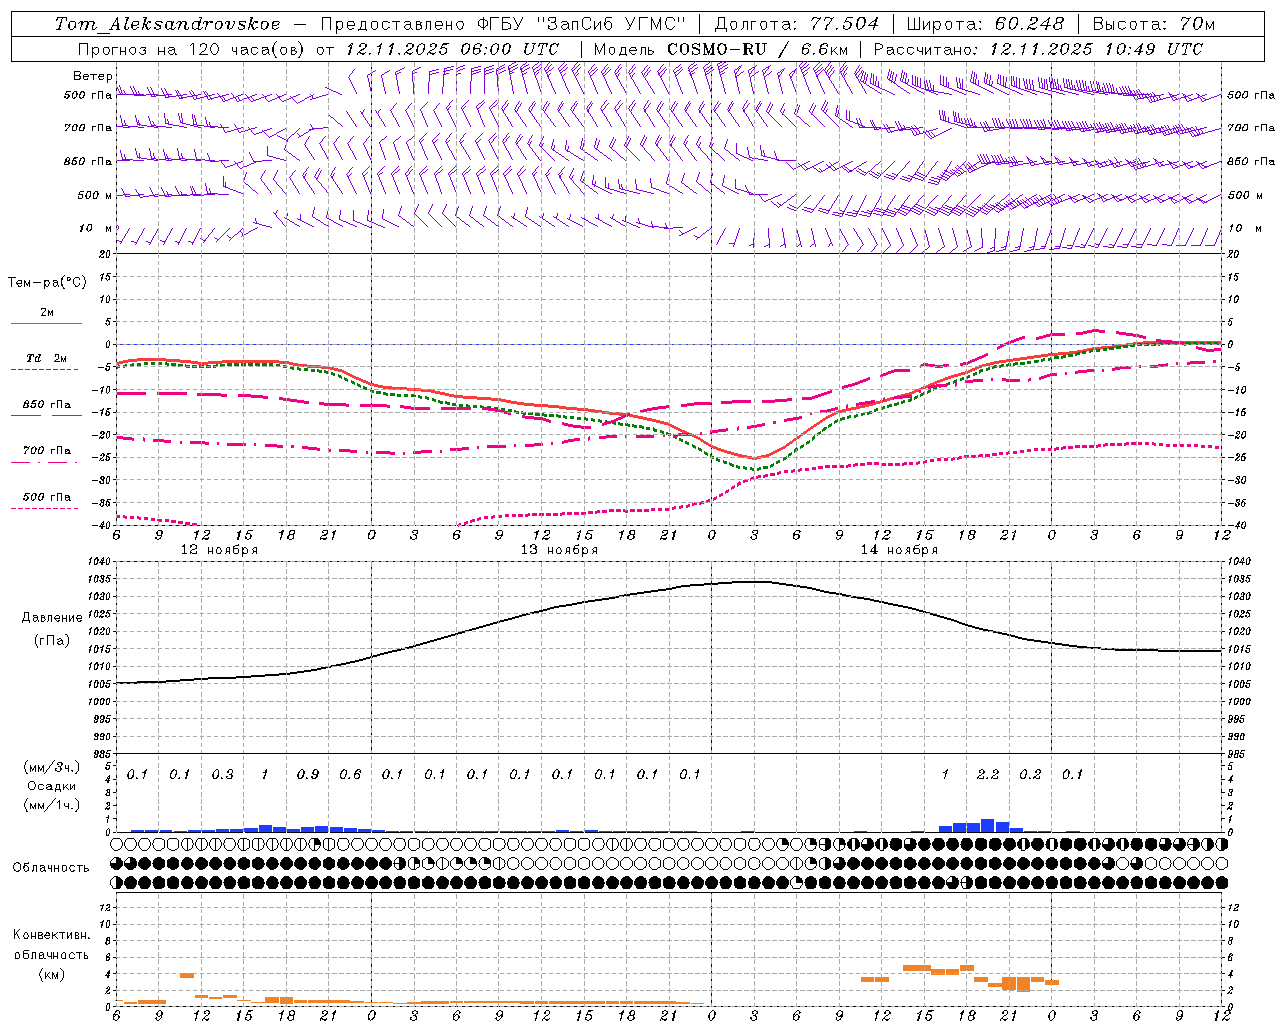Select the longitude value Долгота: 77.504
This screenshot has height=1024, width=1280.
click(x=797, y=24)
